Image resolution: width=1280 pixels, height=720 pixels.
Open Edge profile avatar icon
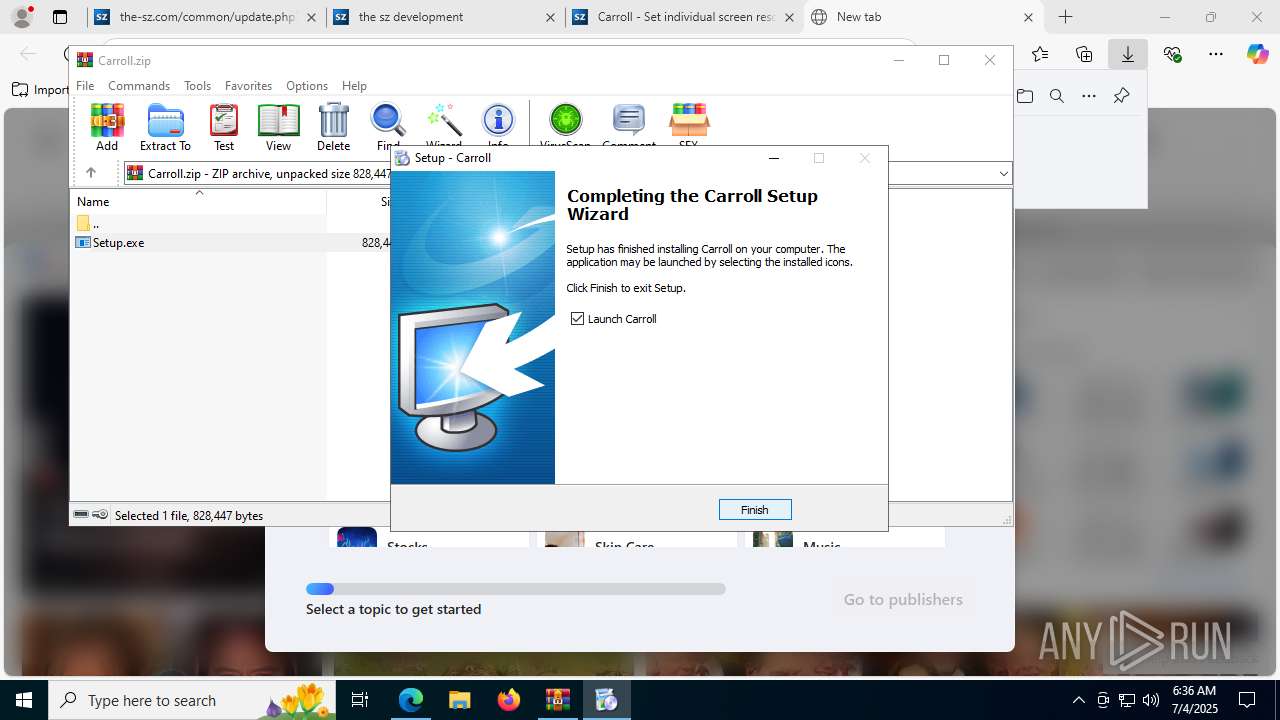point(22,17)
